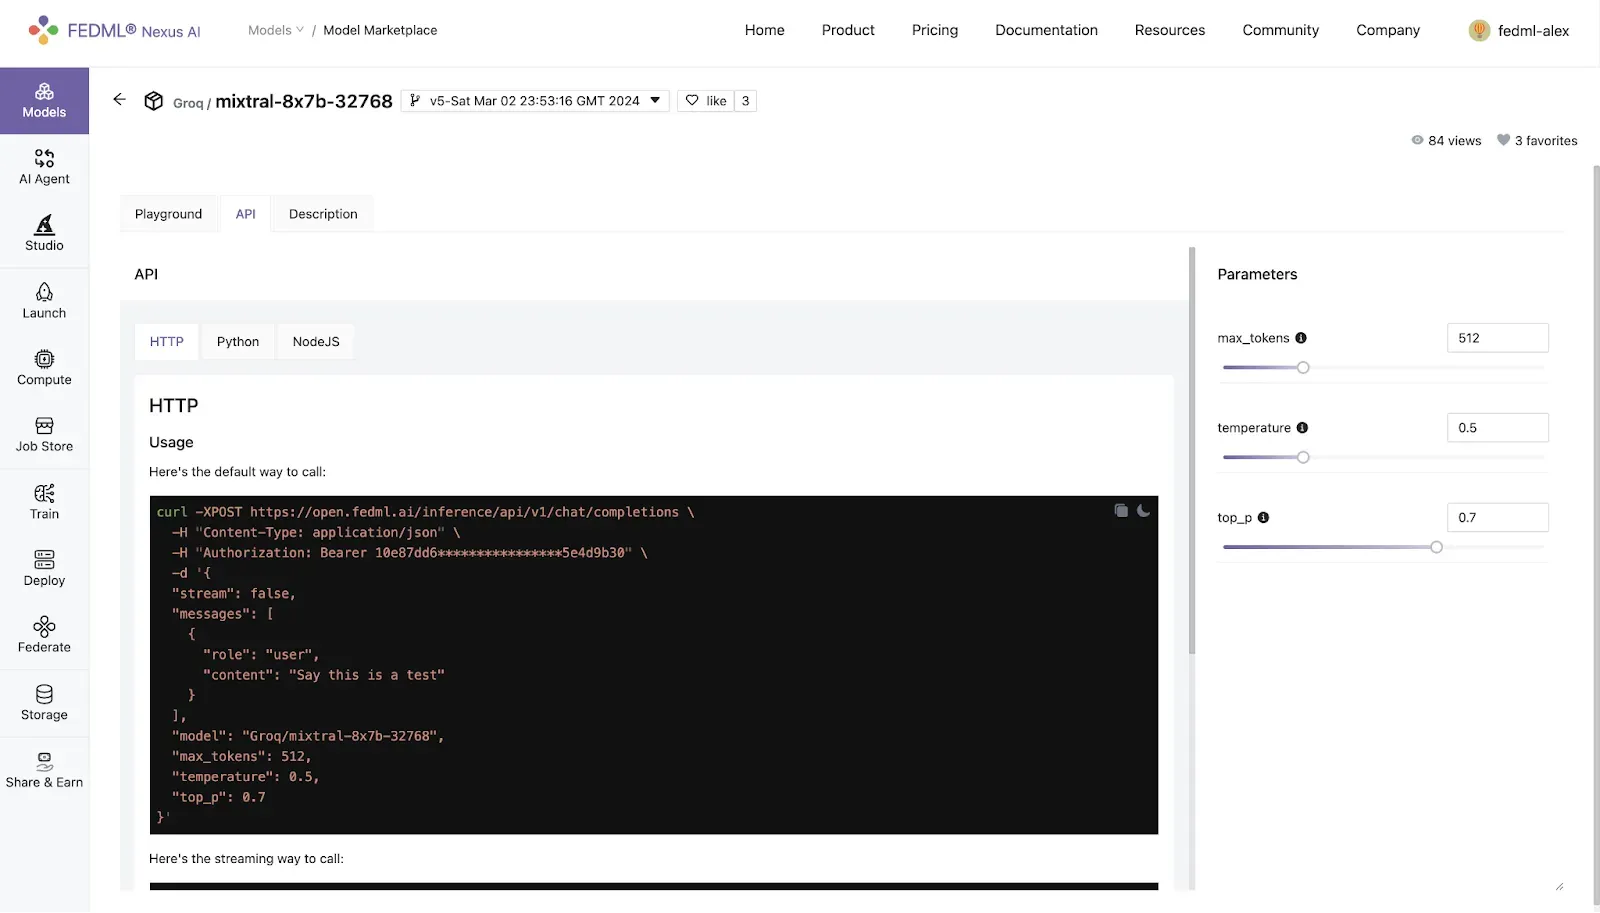Adjust the max_tokens slider handle
1600x913 pixels.
point(1303,368)
